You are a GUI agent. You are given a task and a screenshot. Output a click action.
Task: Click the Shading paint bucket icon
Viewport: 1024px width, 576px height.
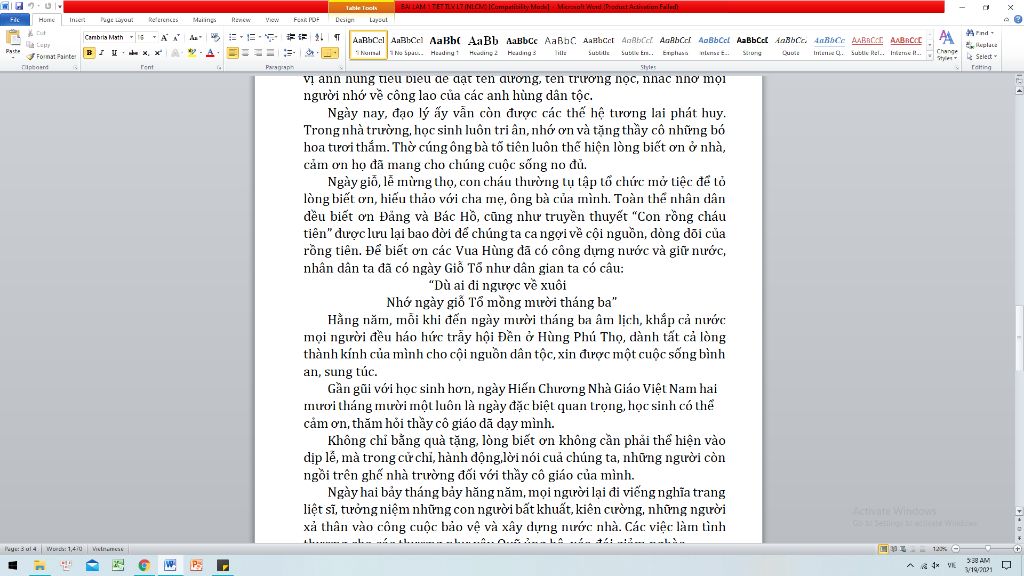310,53
